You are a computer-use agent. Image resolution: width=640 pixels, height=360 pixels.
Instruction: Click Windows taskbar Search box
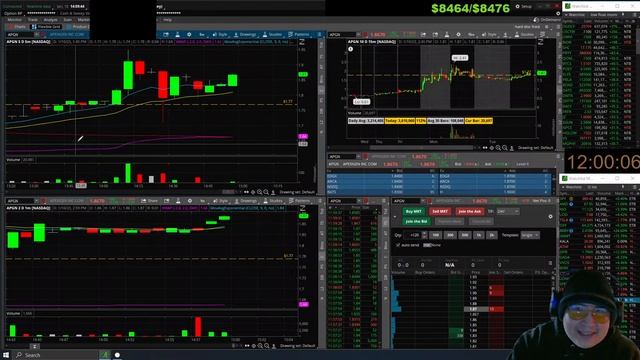tap(55, 355)
